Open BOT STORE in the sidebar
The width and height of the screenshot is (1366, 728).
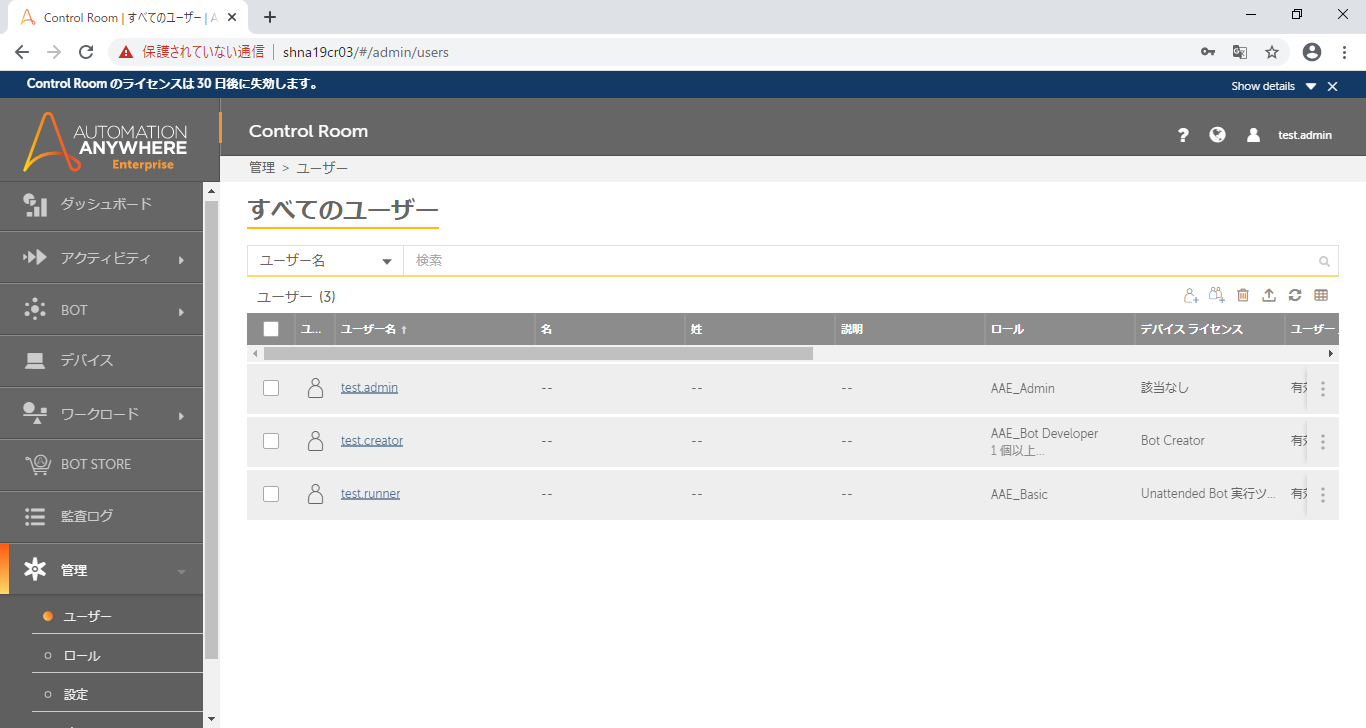(x=101, y=464)
